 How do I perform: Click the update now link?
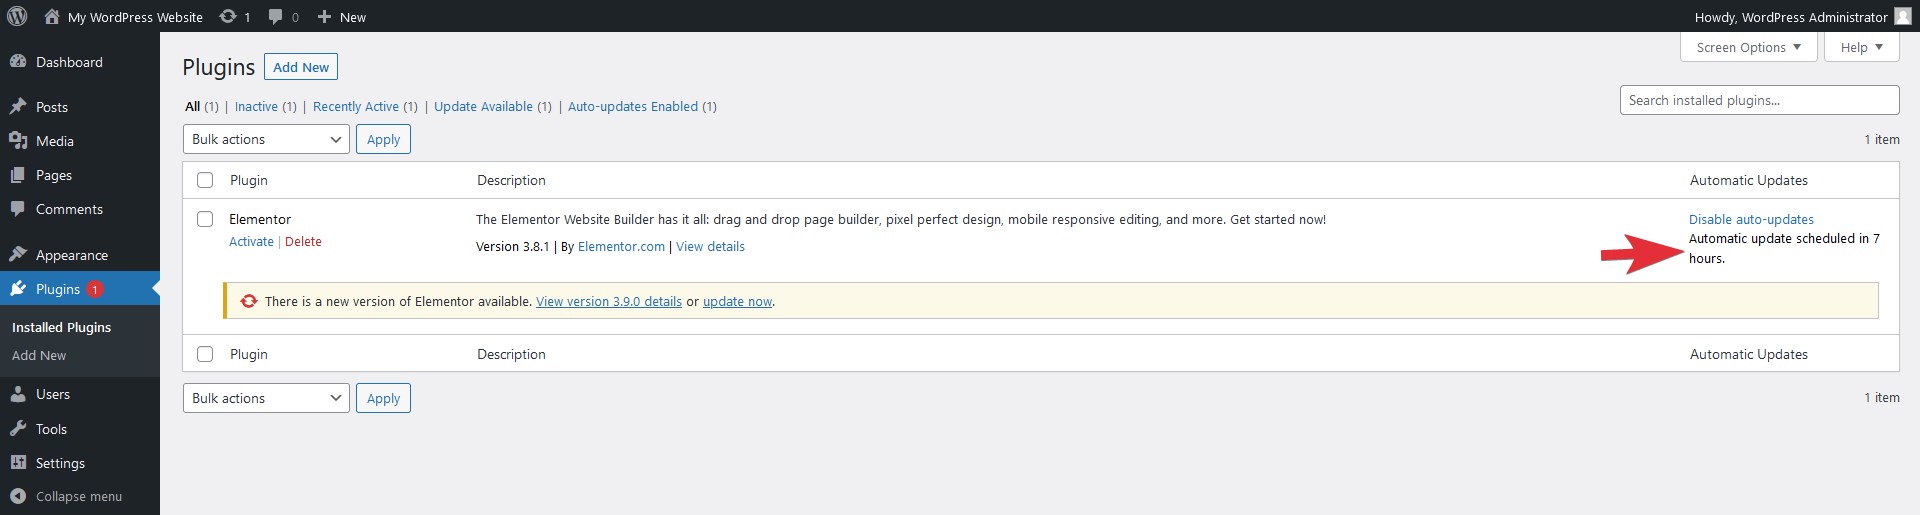[737, 301]
